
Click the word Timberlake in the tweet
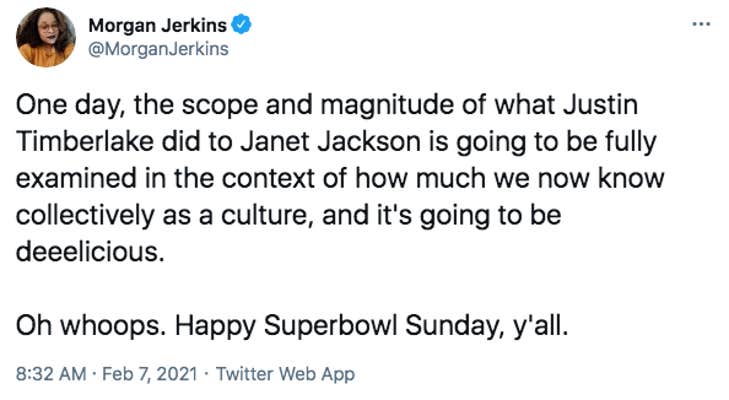pos(85,141)
